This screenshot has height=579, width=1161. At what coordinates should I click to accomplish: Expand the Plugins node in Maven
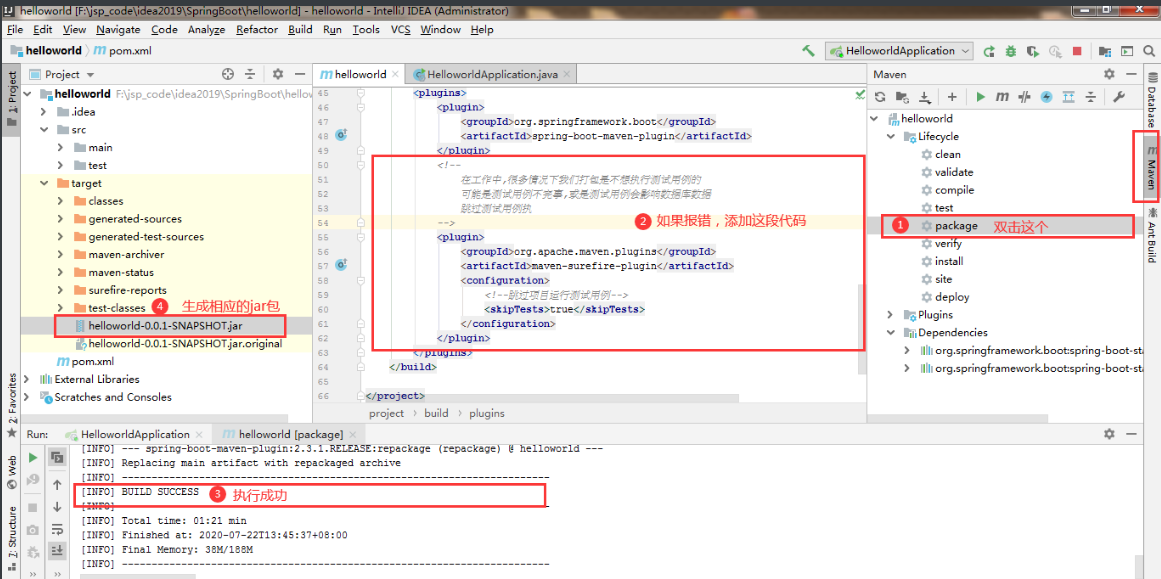coord(891,315)
